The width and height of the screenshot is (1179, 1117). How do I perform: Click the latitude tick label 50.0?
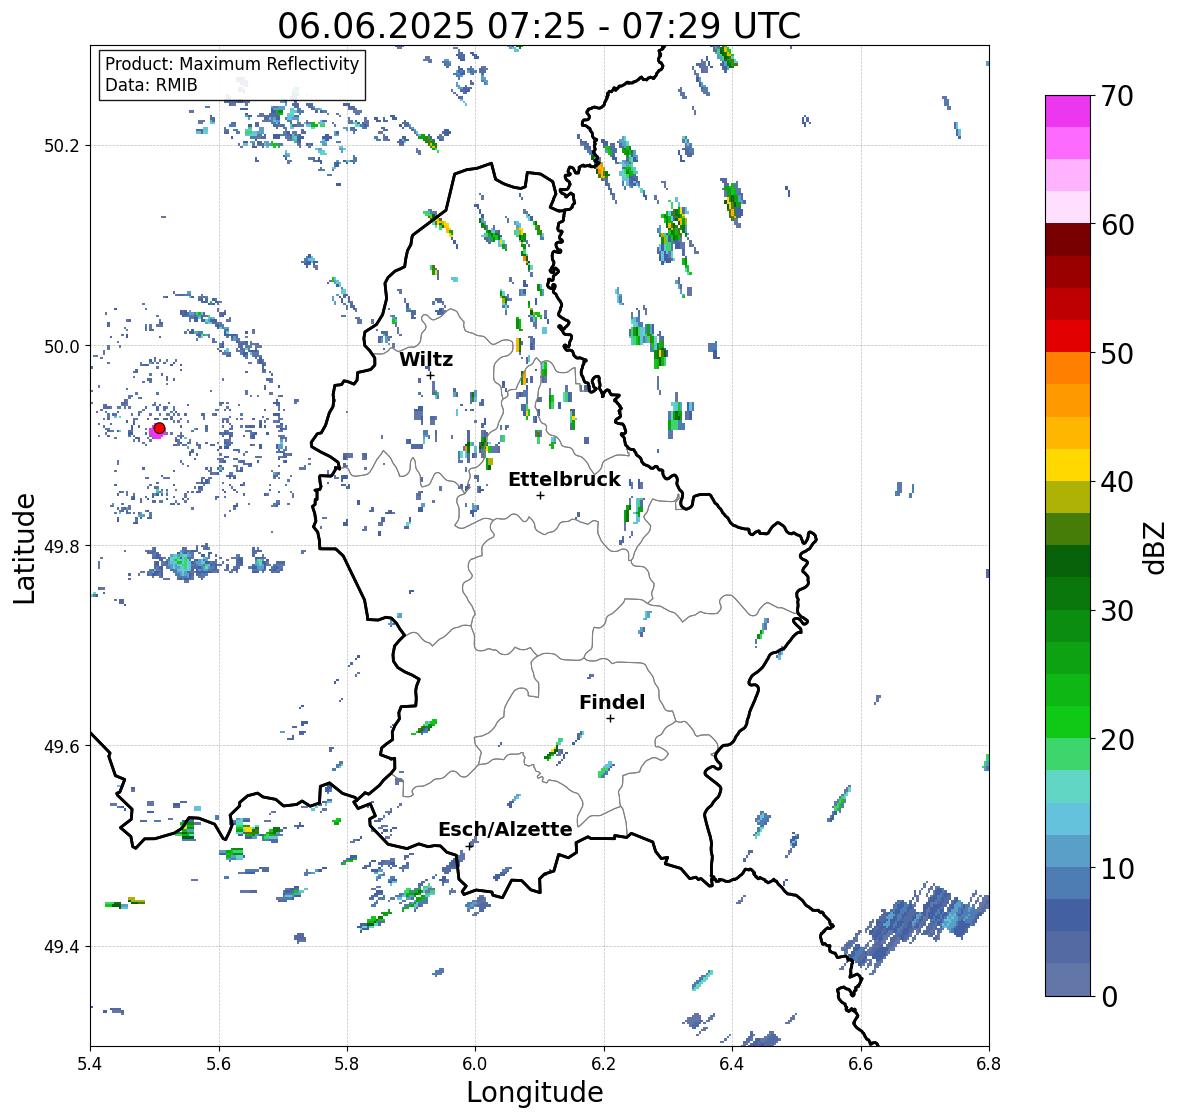[62, 347]
